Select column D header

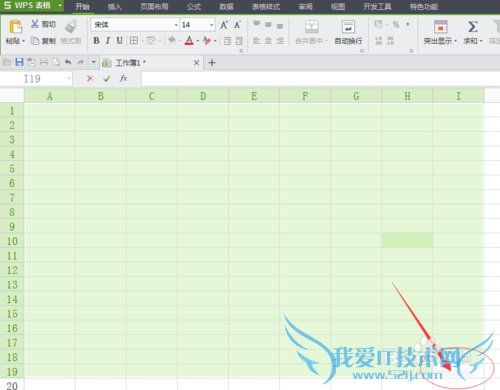point(203,96)
